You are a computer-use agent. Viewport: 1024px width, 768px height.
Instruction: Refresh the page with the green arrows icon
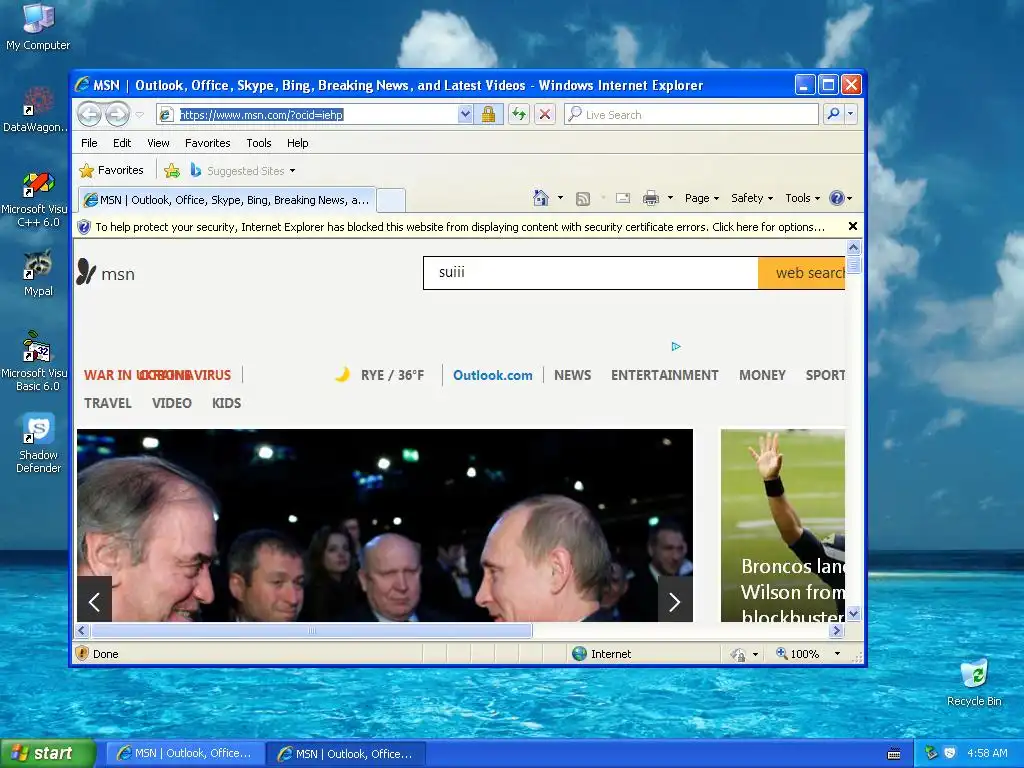point(519,114)
